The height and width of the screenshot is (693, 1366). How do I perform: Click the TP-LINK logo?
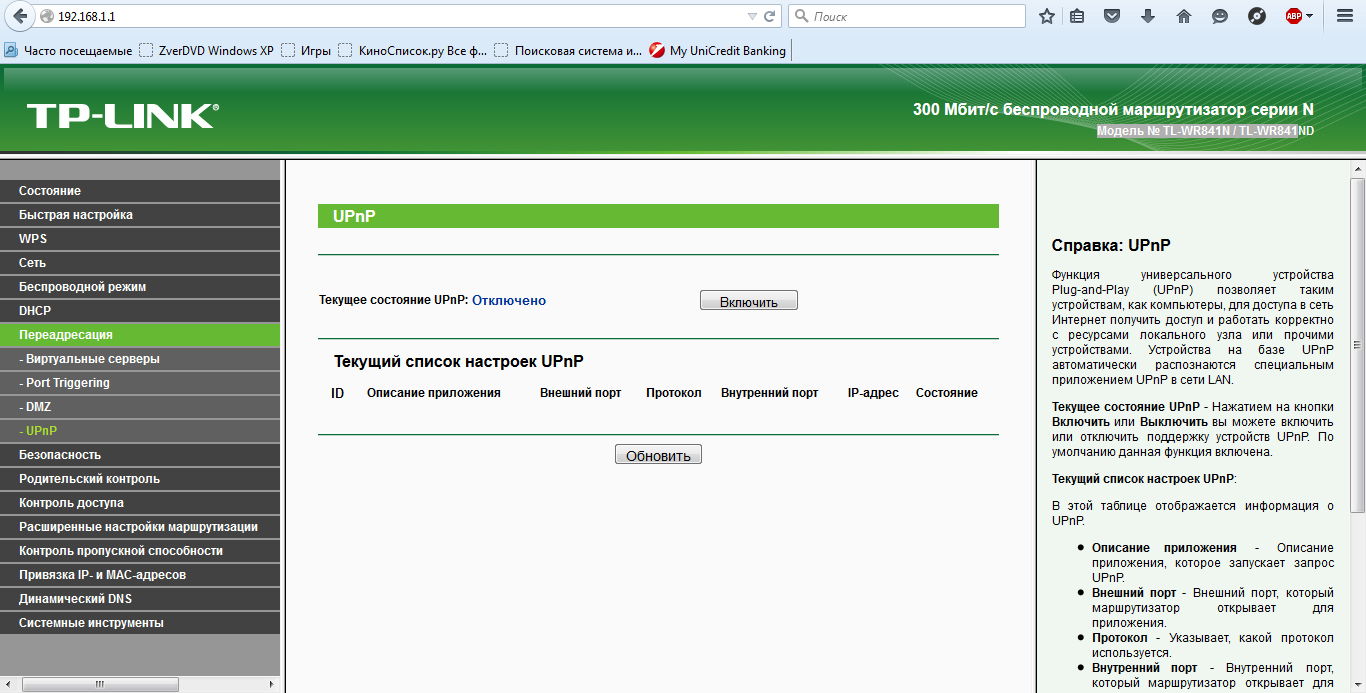click(122, 116)
